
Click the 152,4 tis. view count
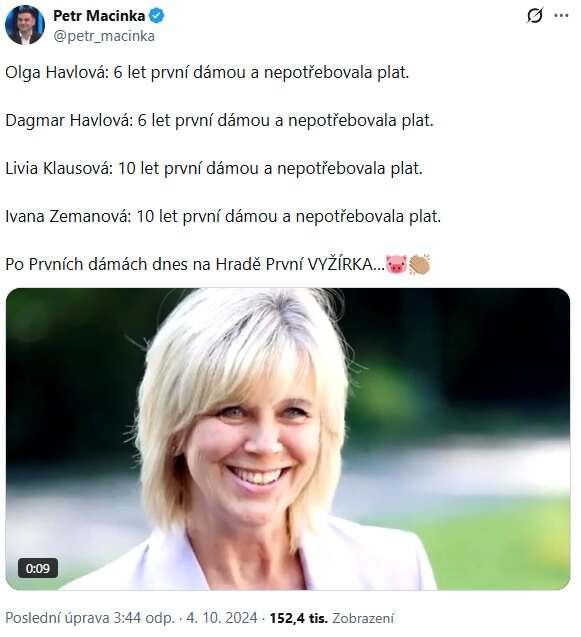coord(299,618)
